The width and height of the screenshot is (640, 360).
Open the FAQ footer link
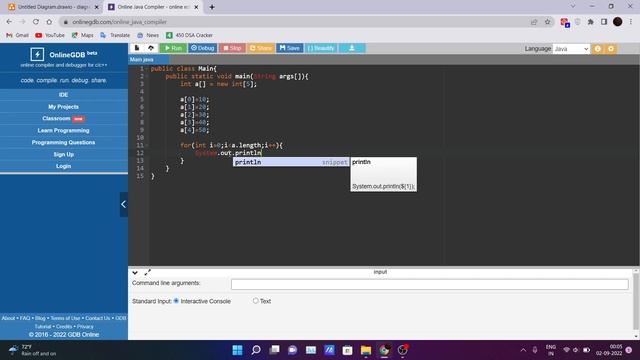[x=25, y=318]
